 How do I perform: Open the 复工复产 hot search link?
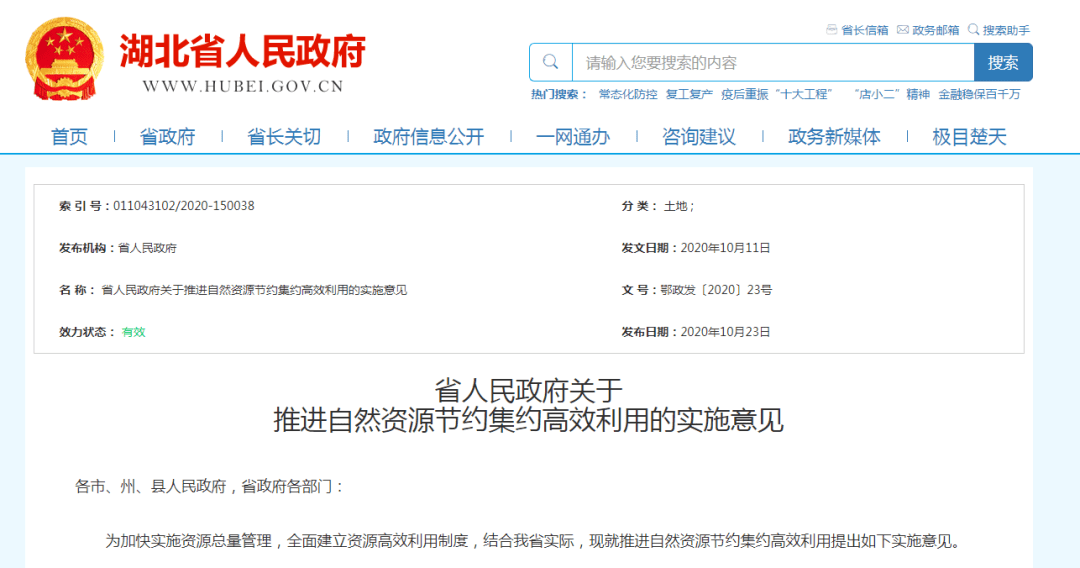[x=689, y=94]
